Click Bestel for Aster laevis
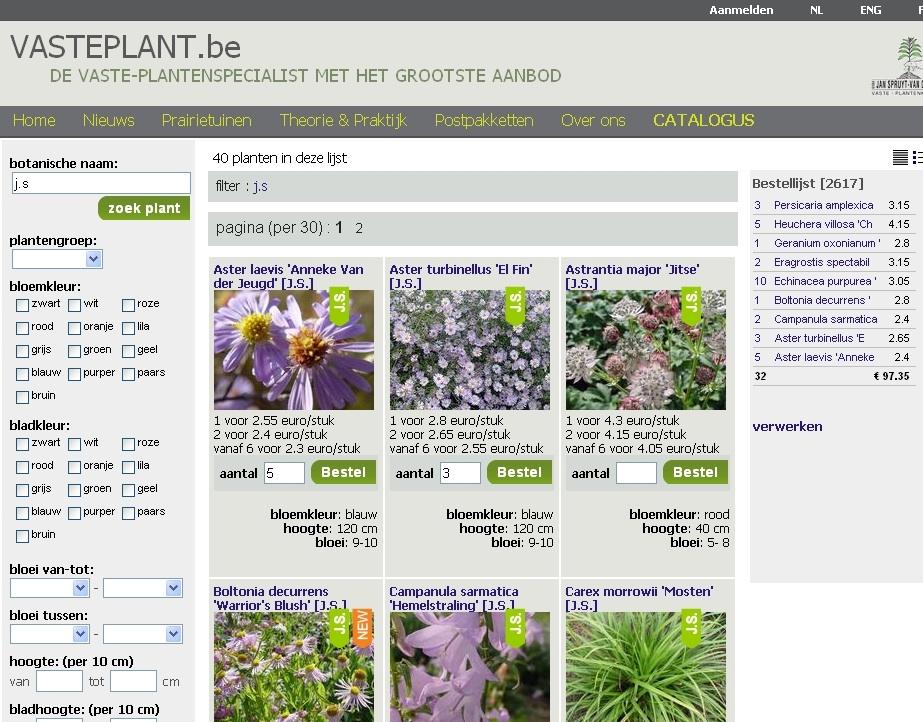The image size is (923, 722). coord(343,472)
